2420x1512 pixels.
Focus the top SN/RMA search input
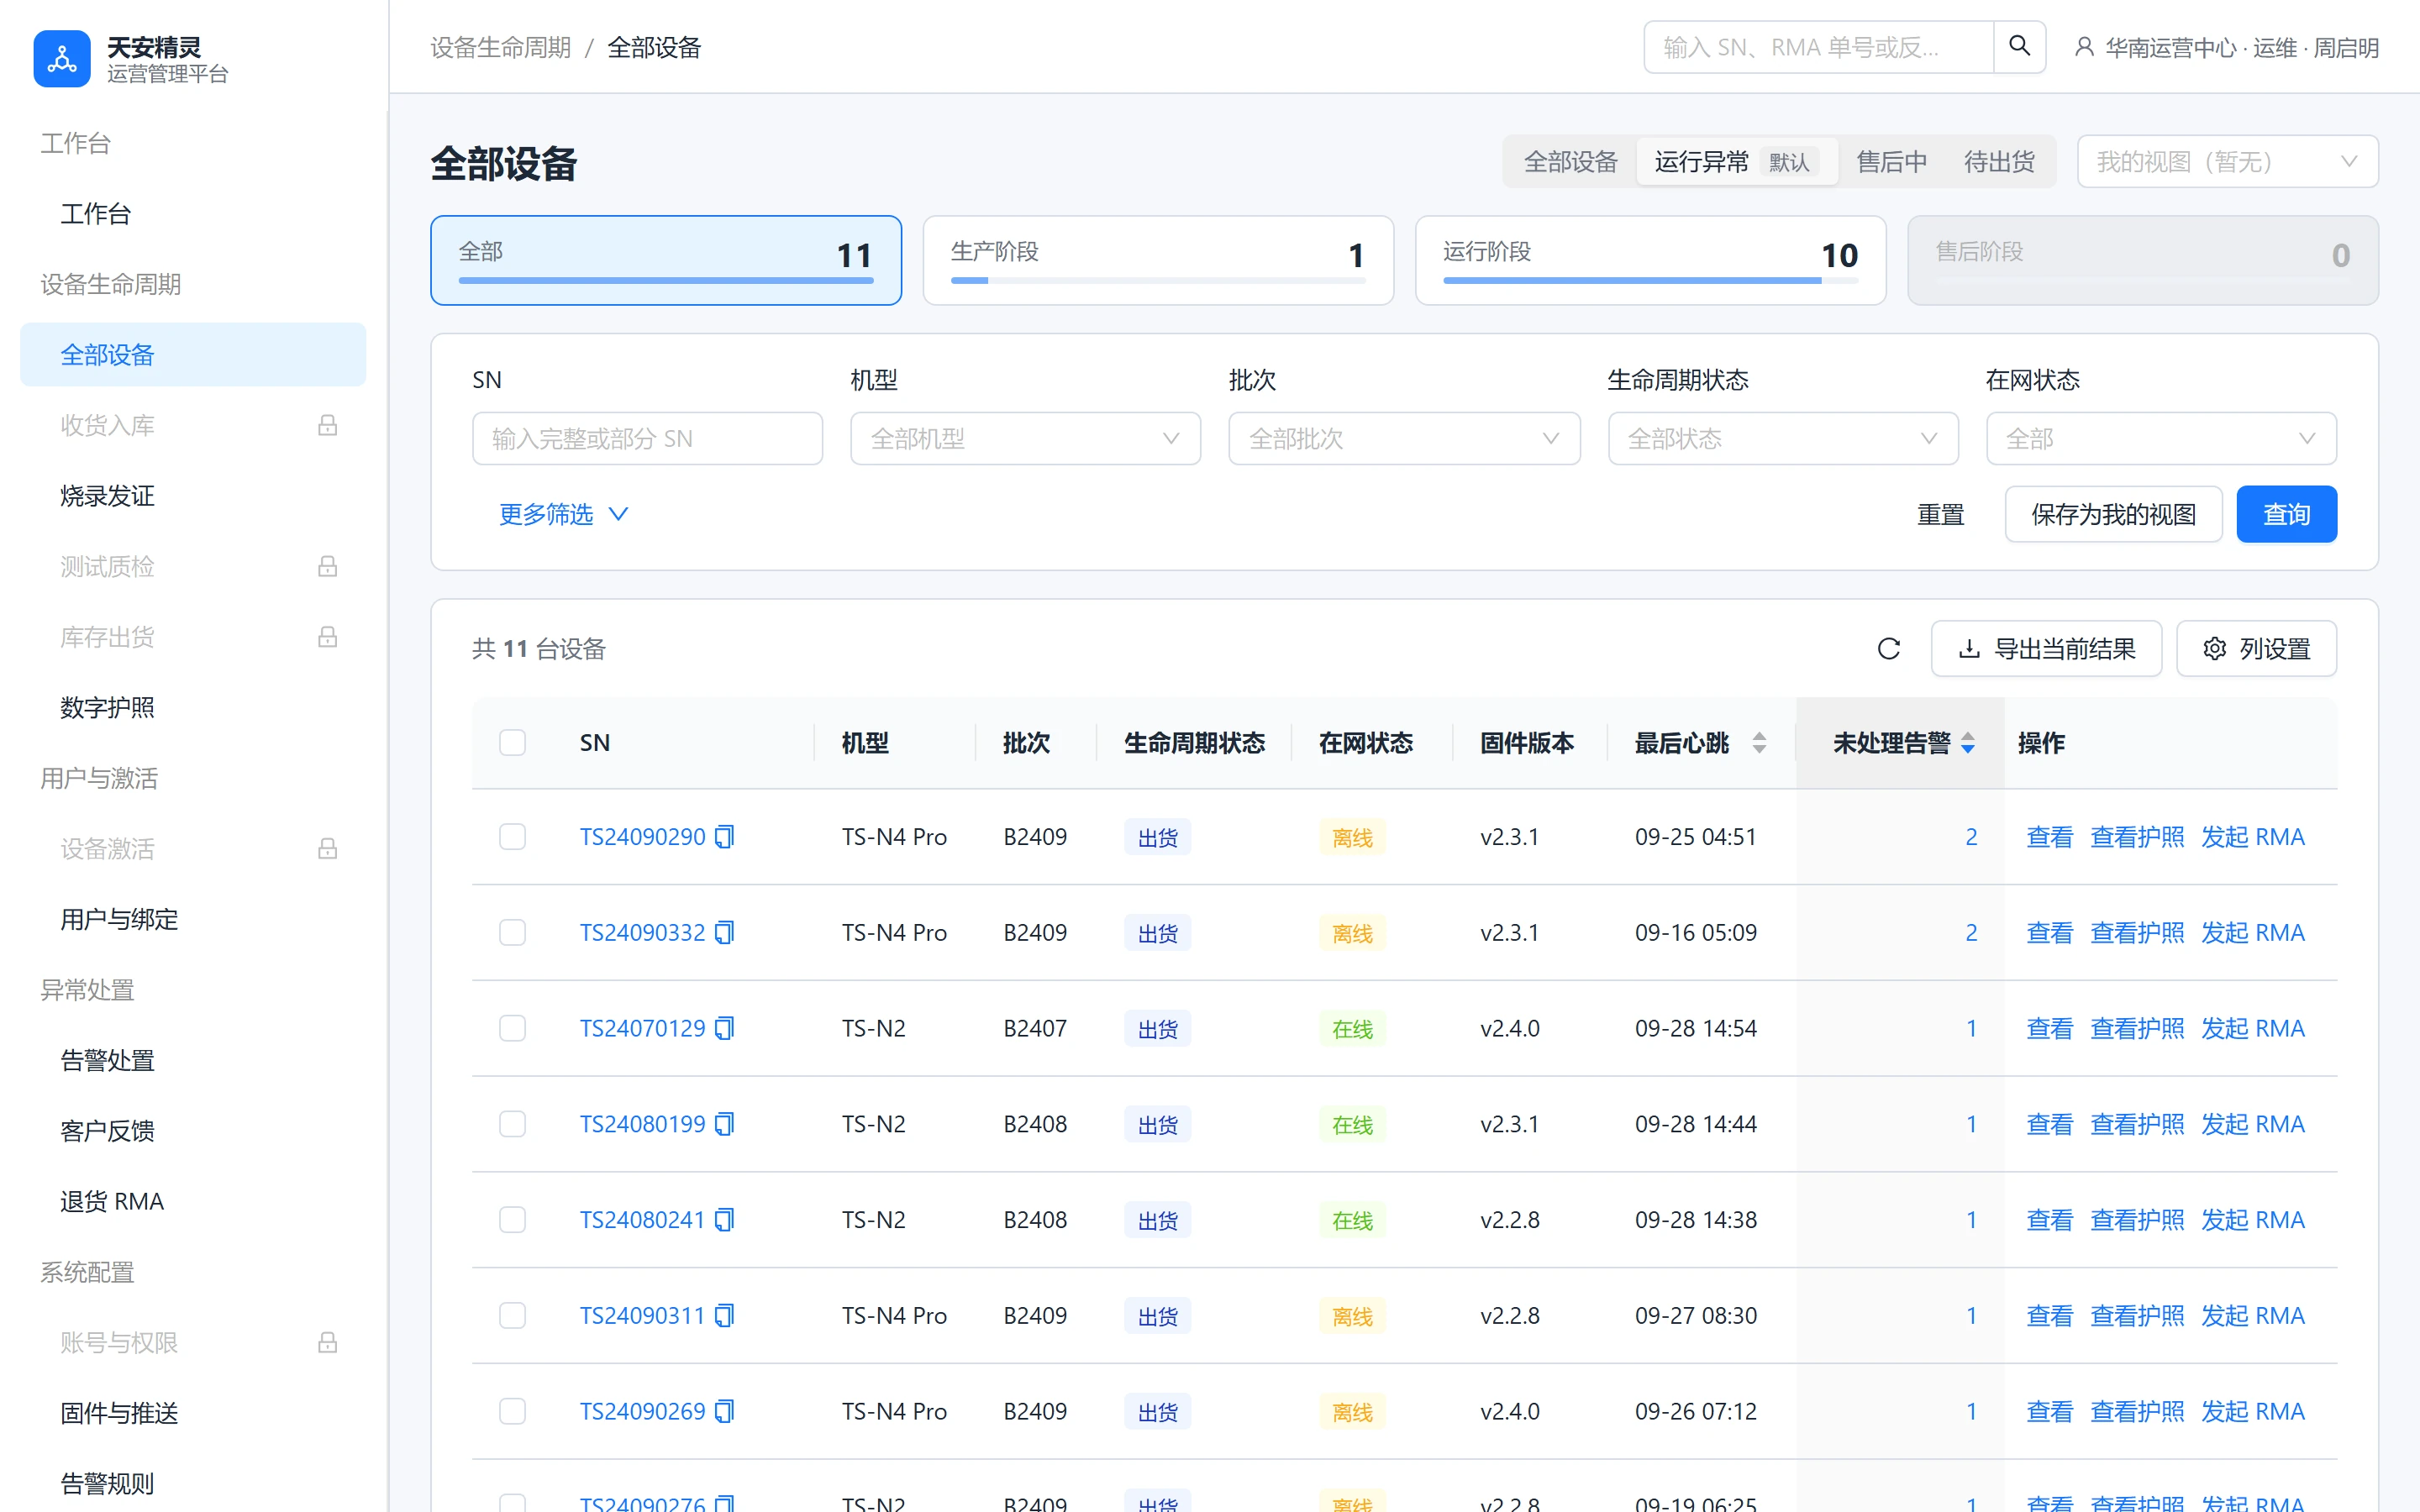[x=1818, y=47]
